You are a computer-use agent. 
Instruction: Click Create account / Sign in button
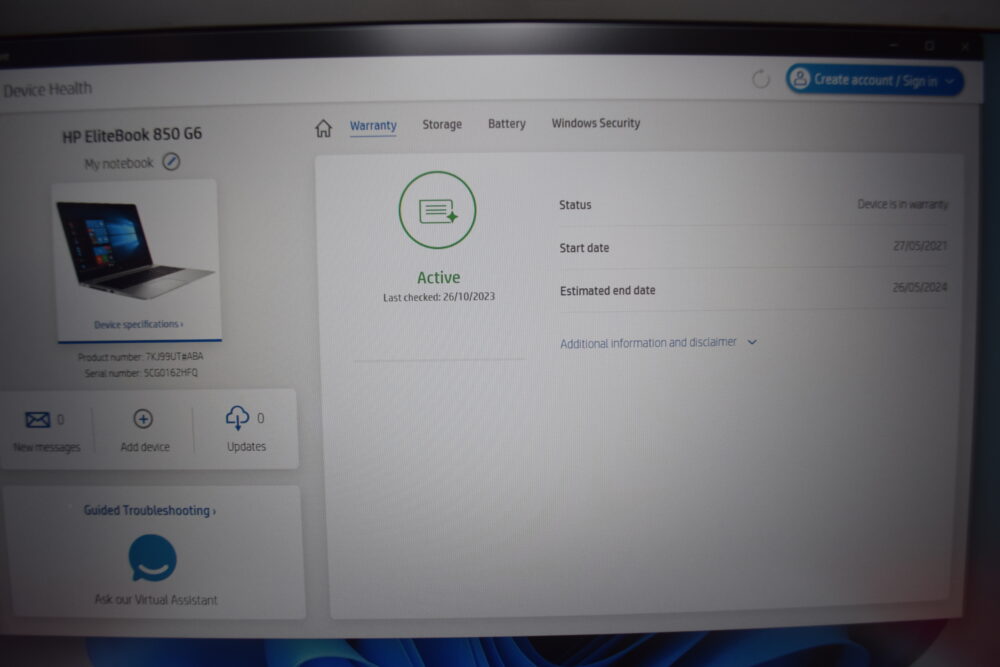pos(874,80)
